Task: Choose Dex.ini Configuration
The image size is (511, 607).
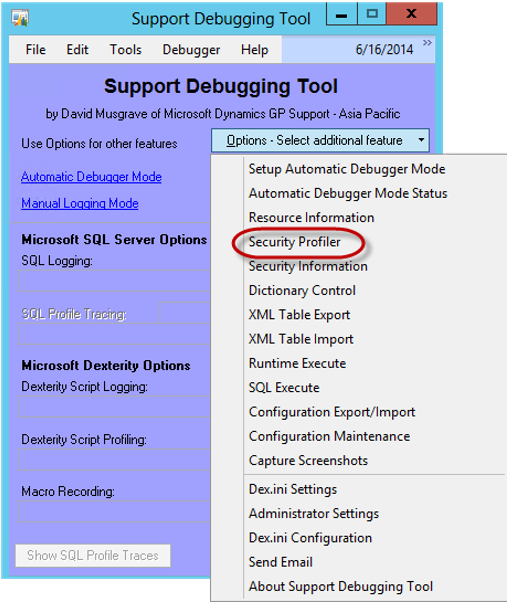Action: (310, 538)
